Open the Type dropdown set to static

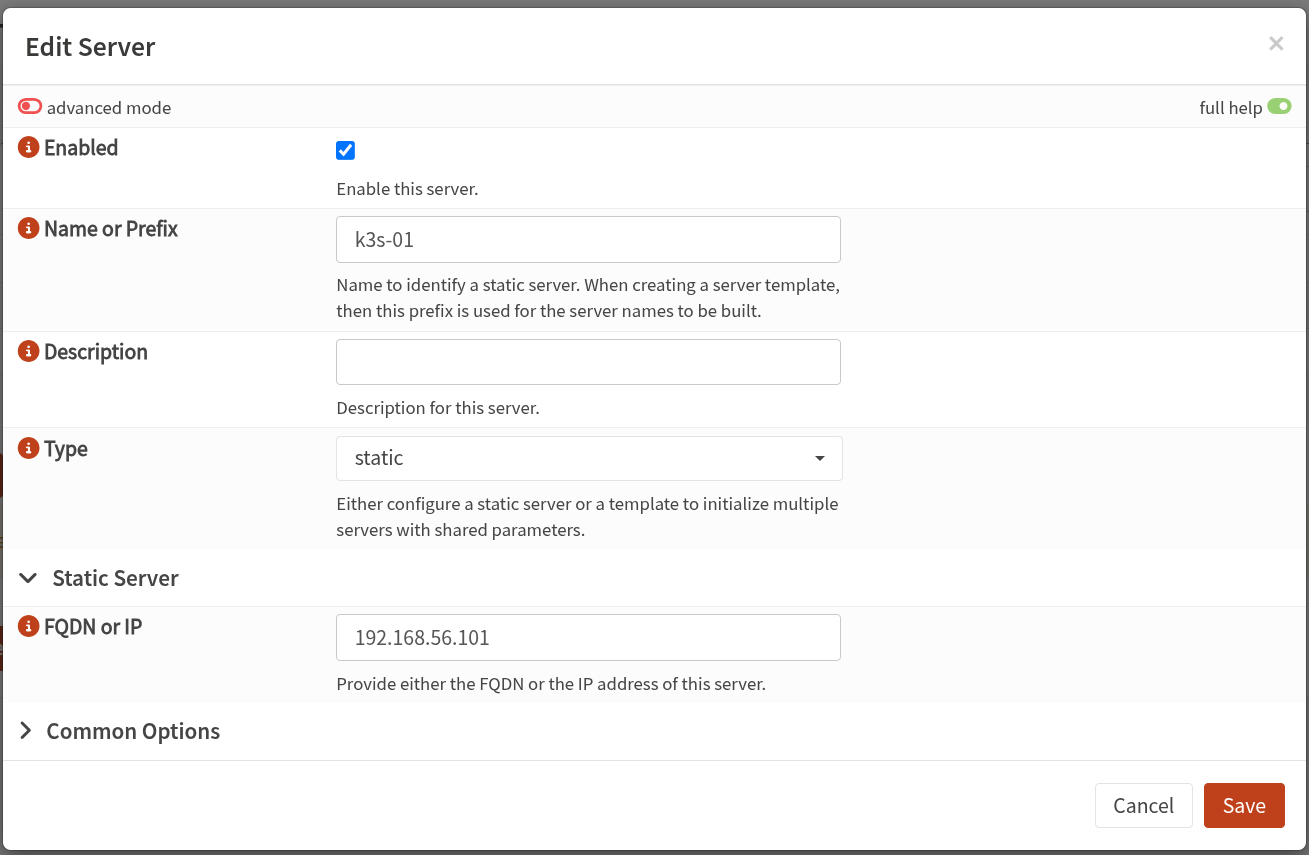tap(589, 459)
